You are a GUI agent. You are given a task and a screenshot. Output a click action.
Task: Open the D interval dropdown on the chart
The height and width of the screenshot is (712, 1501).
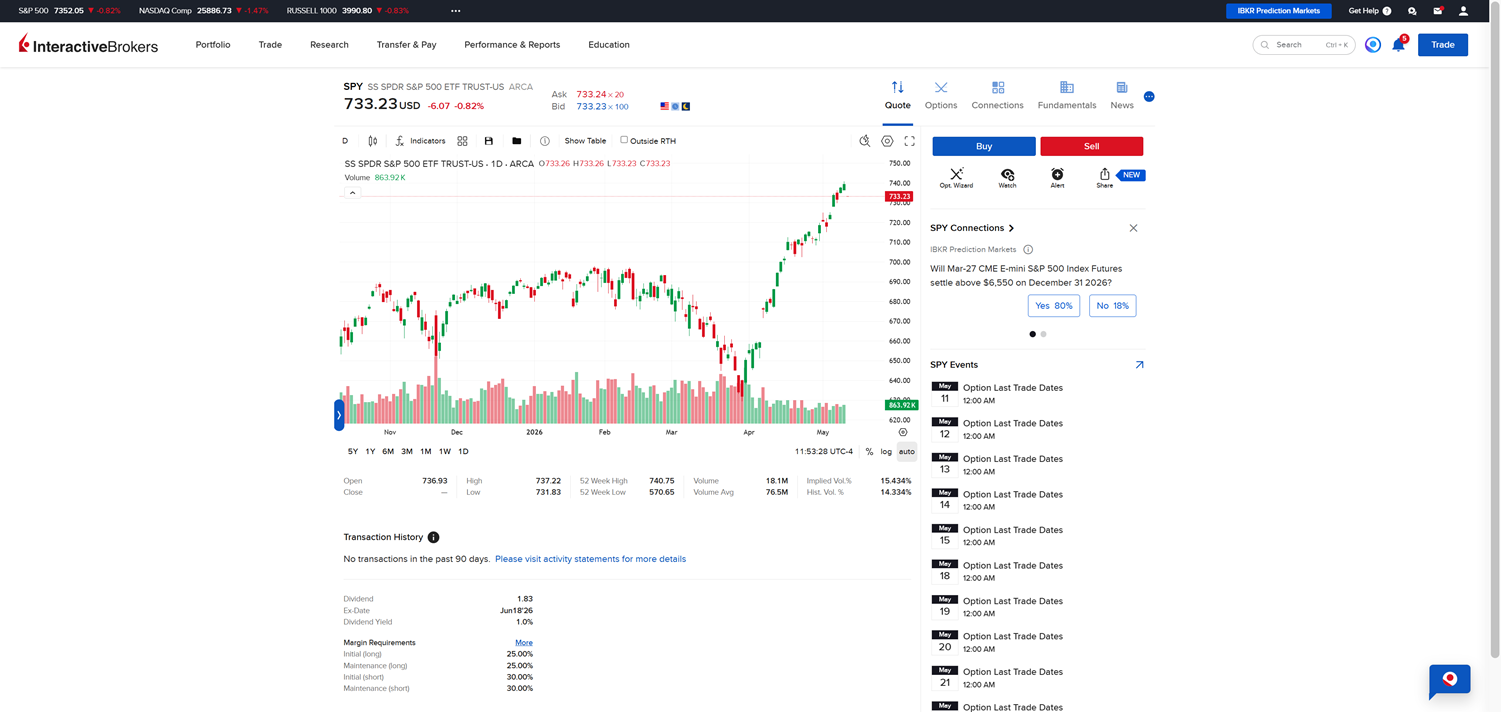tap(346, 141)
